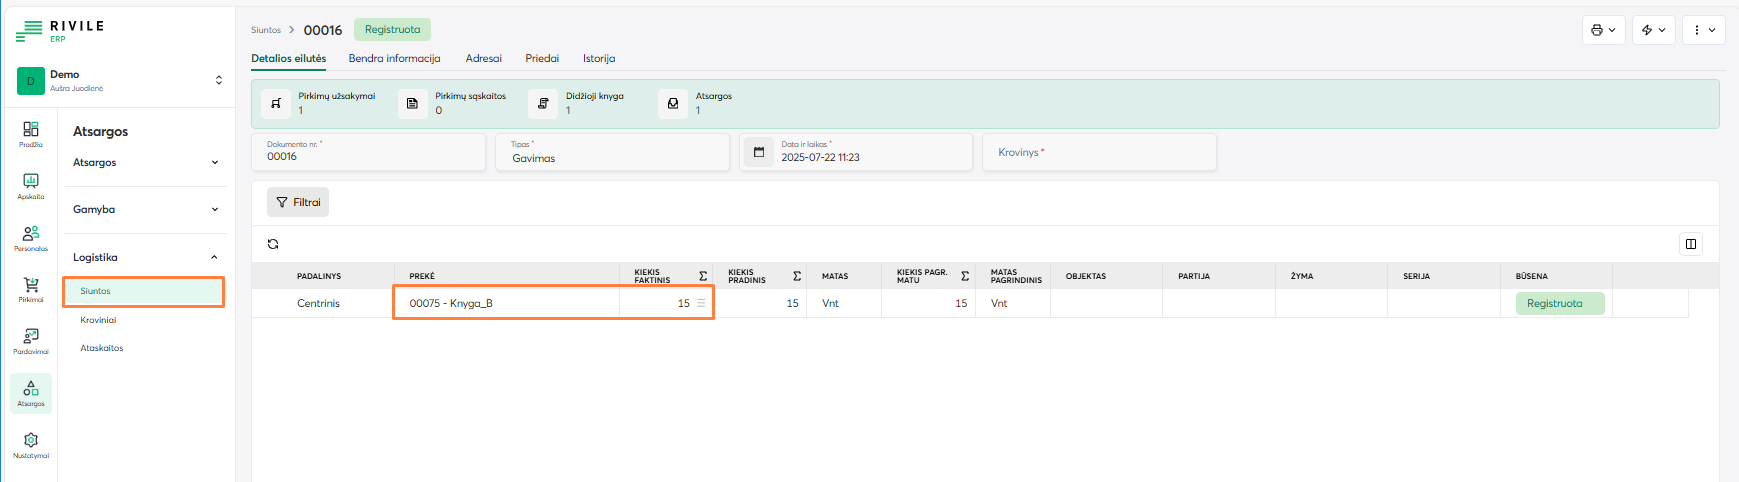Click the refresh icon above the table
The height and width of the screenshot is (482, 1739).
273,244
